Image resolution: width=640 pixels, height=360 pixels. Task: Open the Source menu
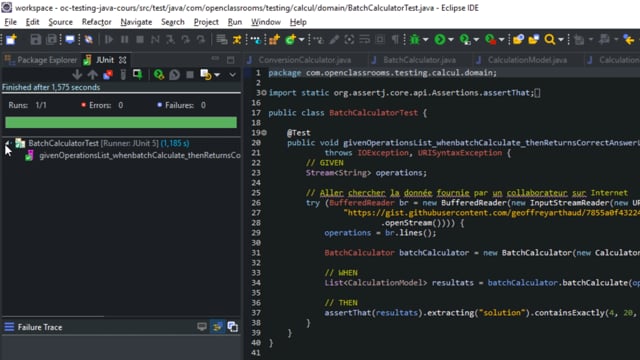coord(60,22)
